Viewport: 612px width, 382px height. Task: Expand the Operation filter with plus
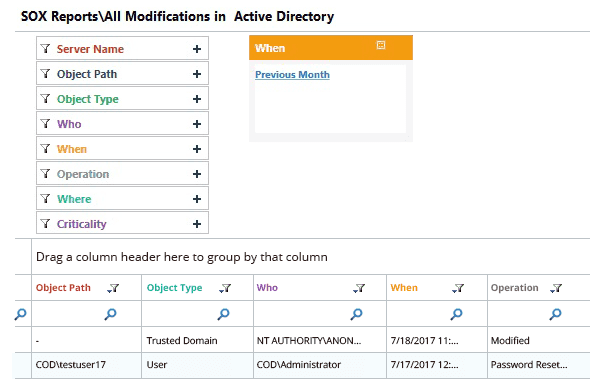[x=197, y=174]
